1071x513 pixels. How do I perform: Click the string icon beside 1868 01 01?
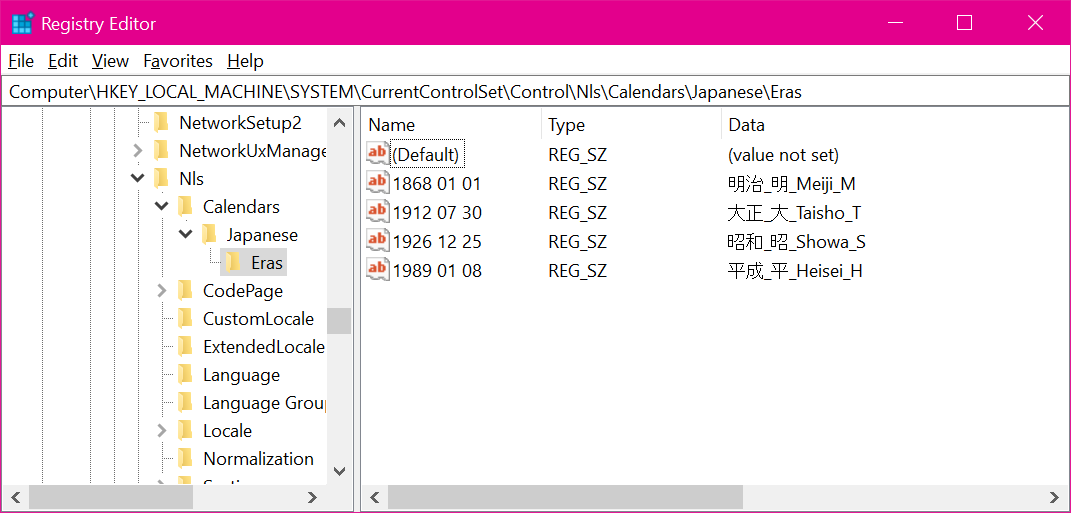[x=377, y=183]
